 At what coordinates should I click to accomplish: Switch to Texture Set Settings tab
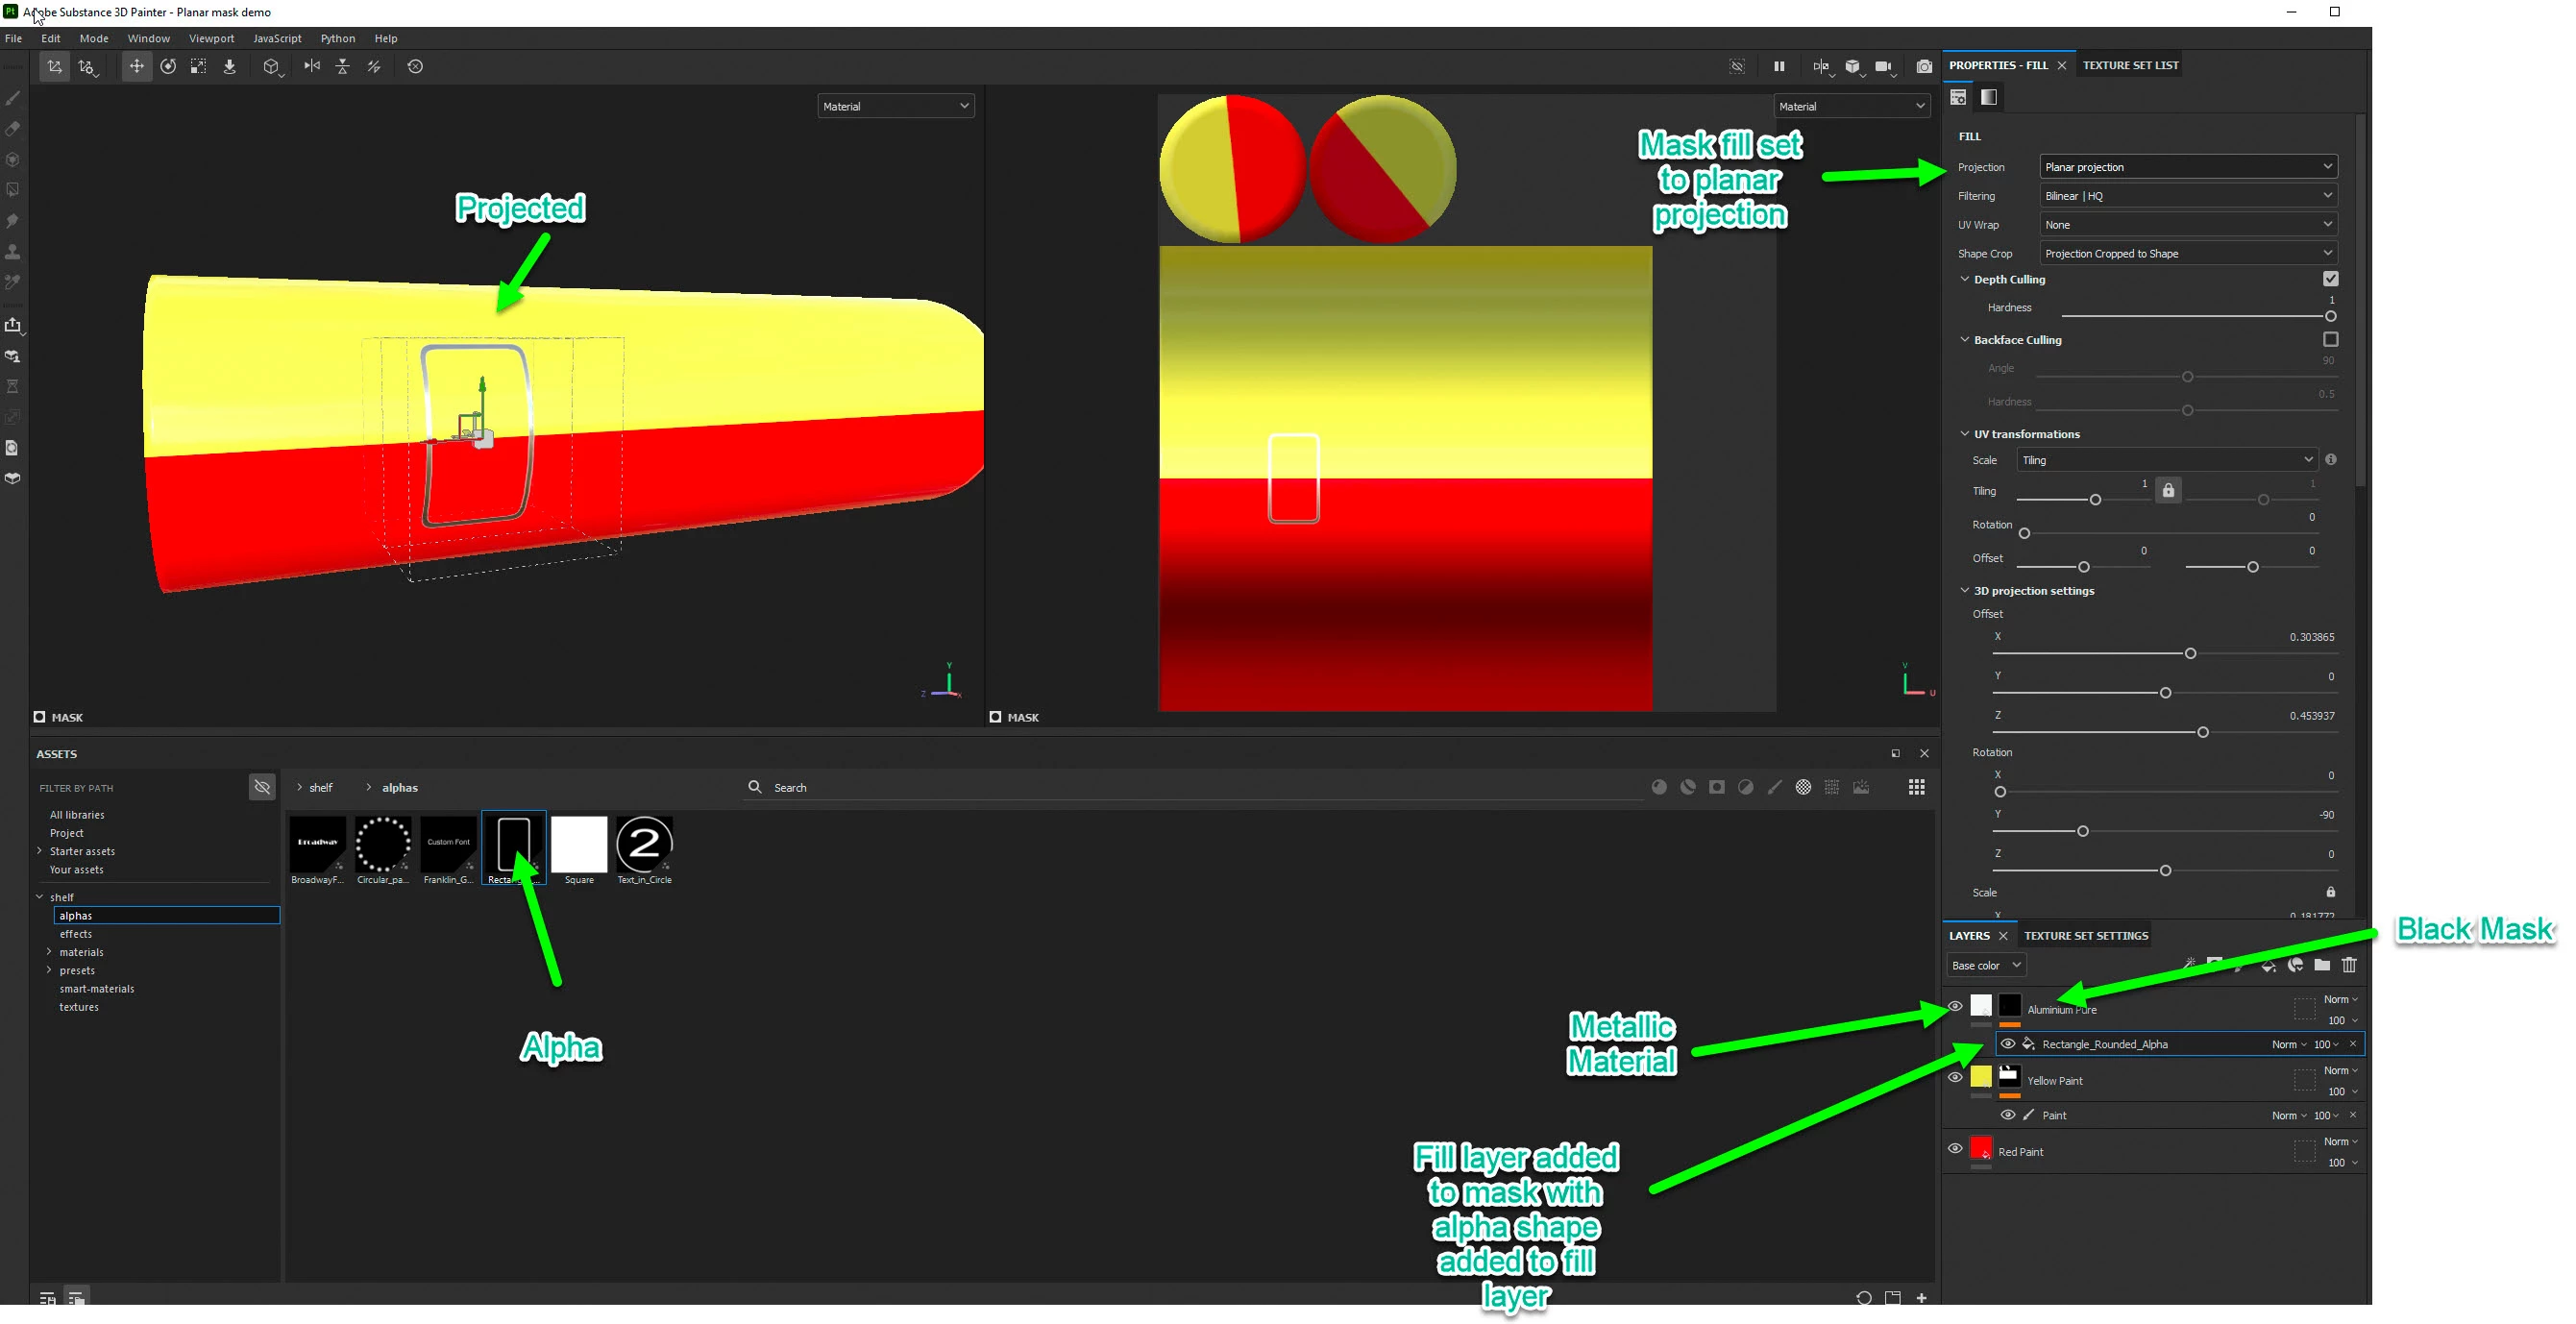pyautogui.click(x=2085, y=936)
